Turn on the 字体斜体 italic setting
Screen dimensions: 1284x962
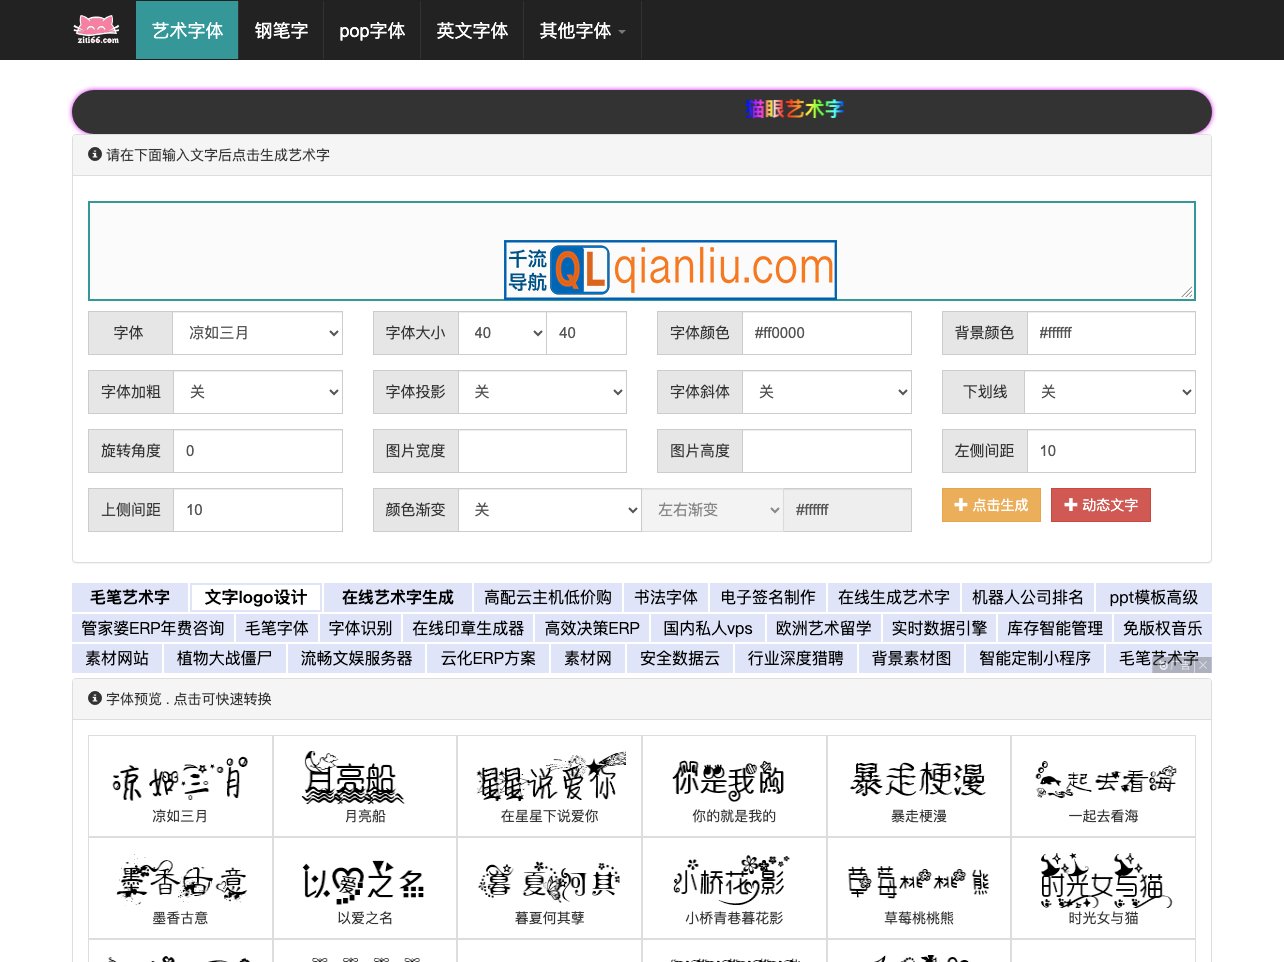827,392
